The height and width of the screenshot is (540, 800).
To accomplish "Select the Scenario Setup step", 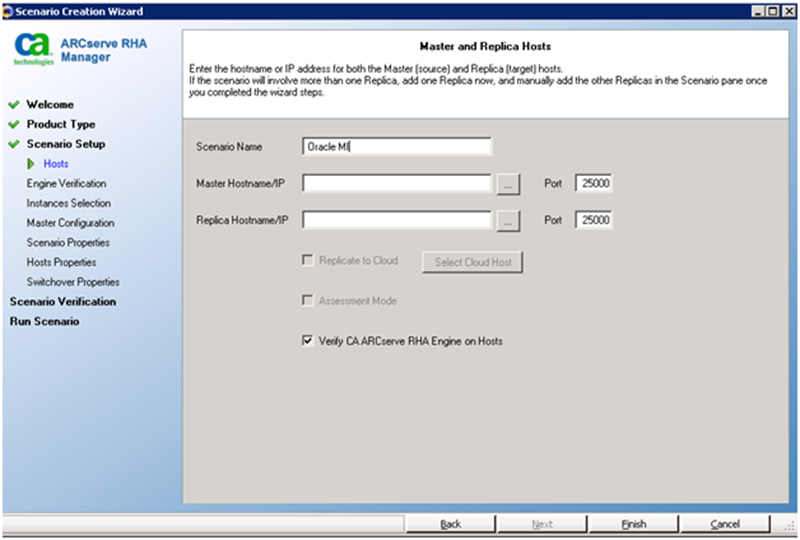I will 66,144.
